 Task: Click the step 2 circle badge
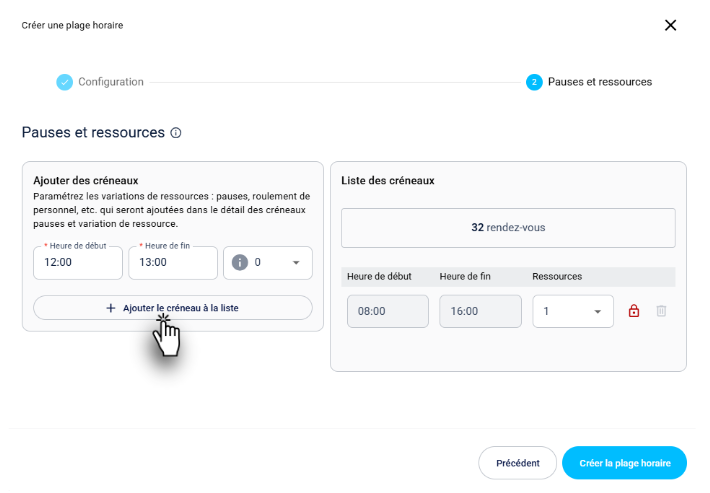click(534, 82)
